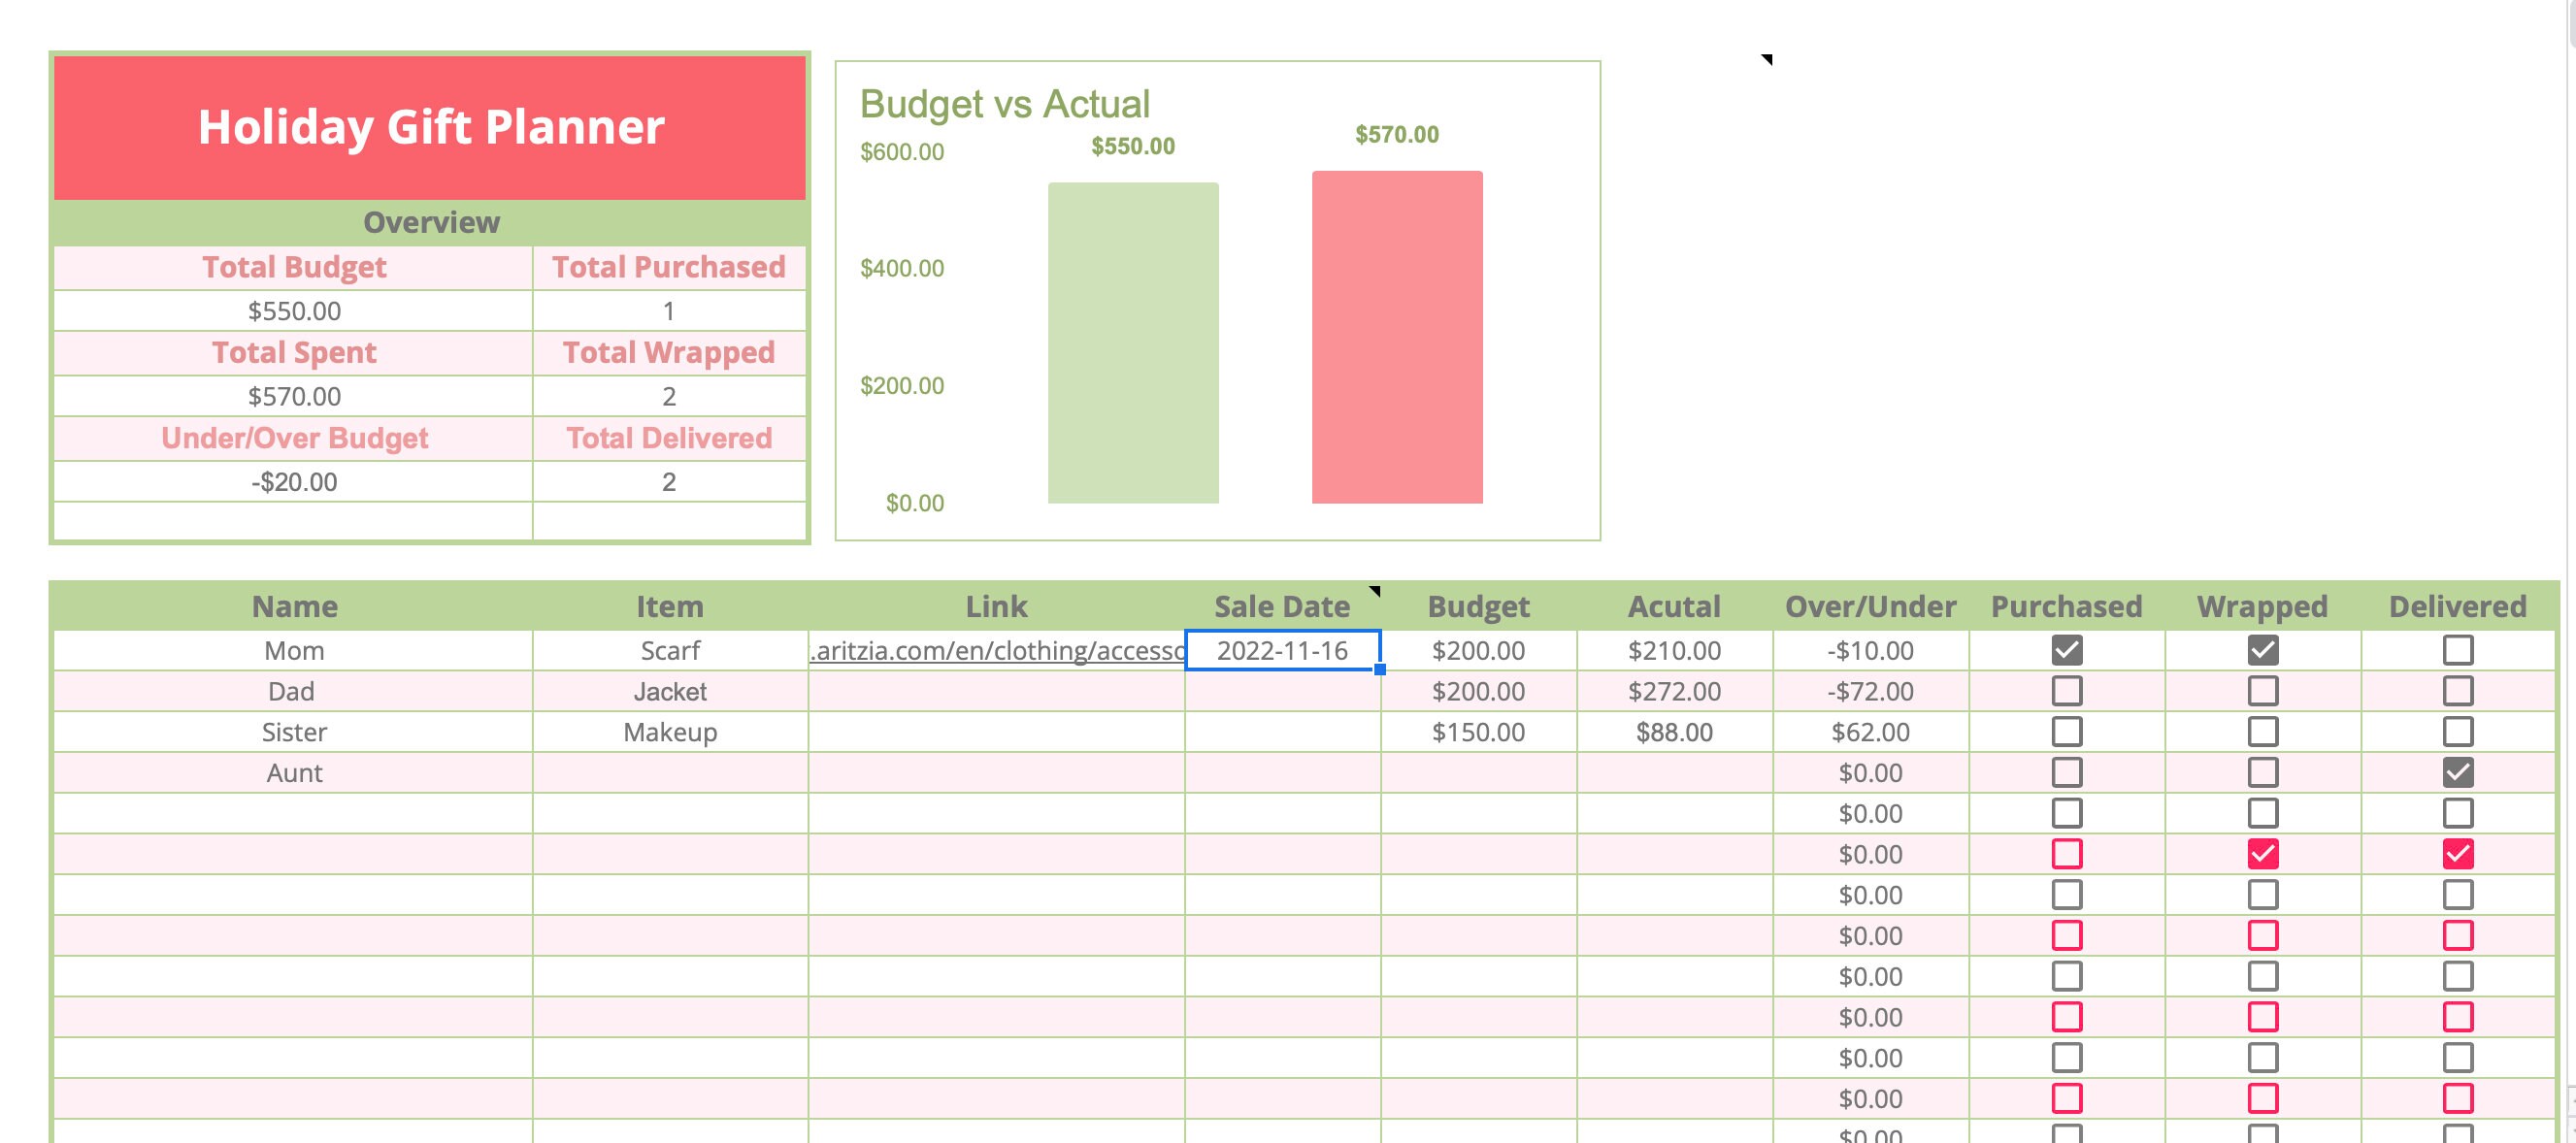
Task: Click the Holiday Gift Planner title banner
Action: tap(430, 127)
